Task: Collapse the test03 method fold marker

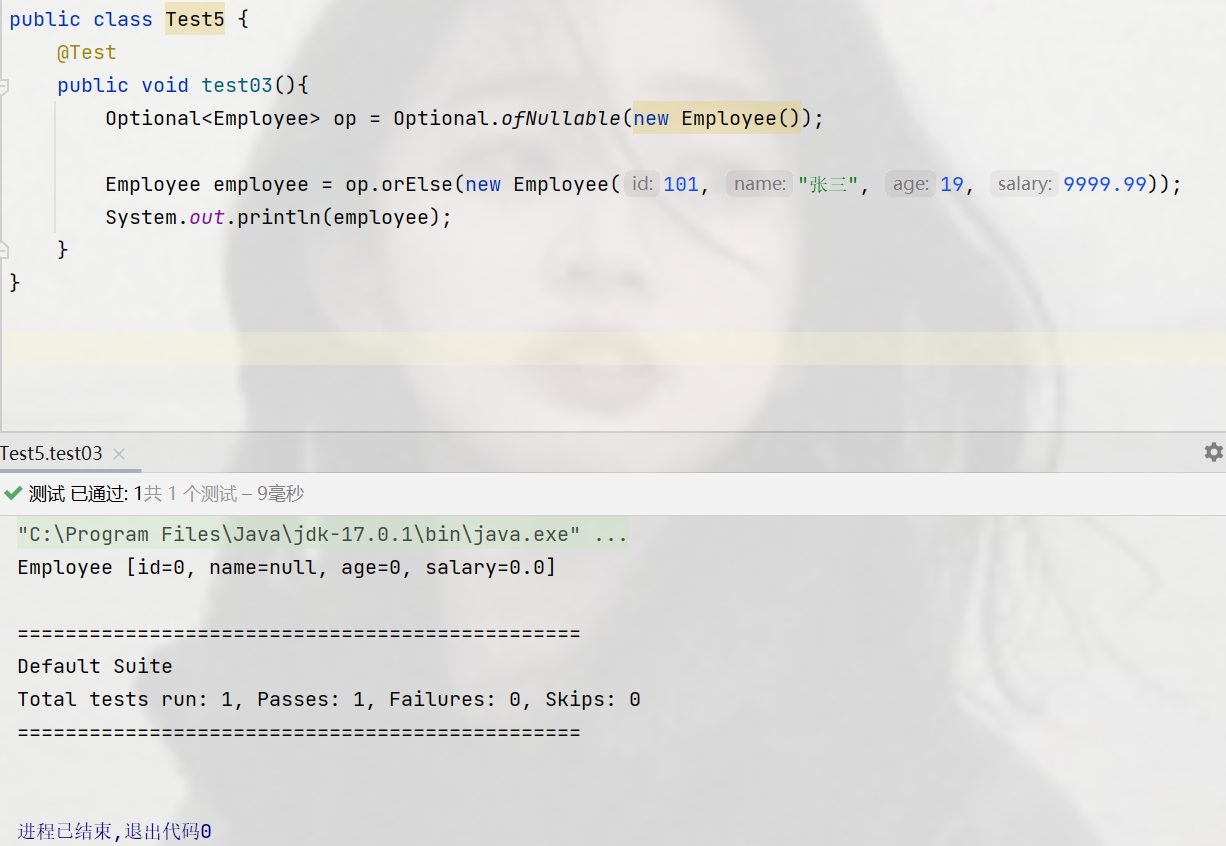Action: (4, 86)
